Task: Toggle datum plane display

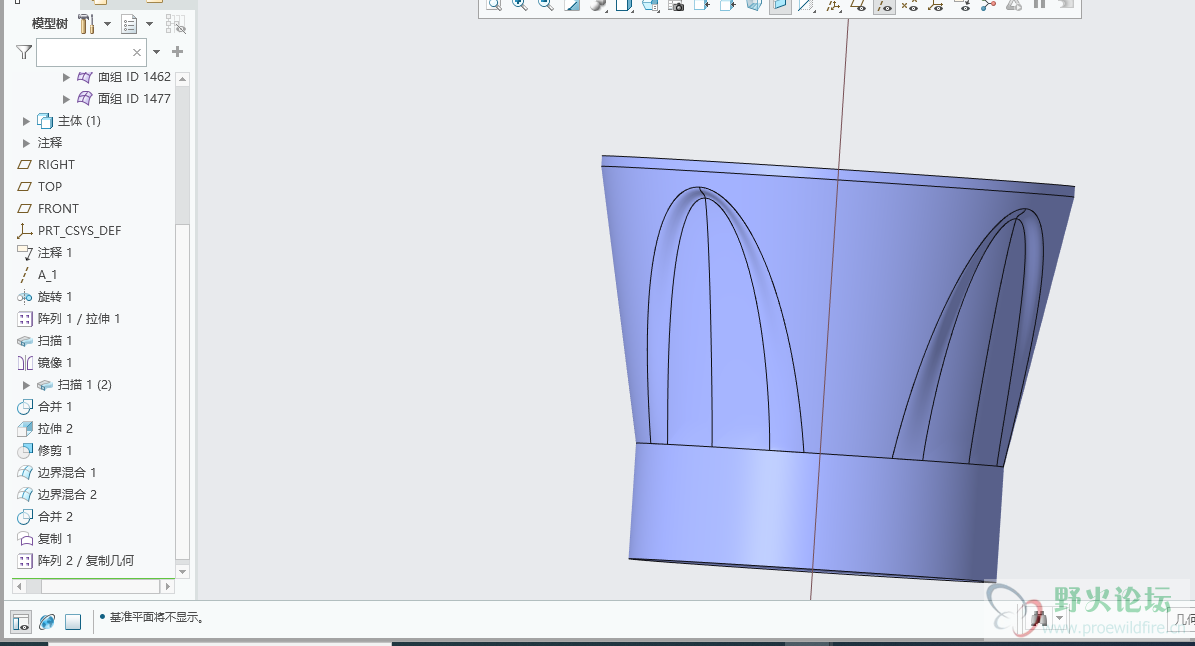Action: 857,5
